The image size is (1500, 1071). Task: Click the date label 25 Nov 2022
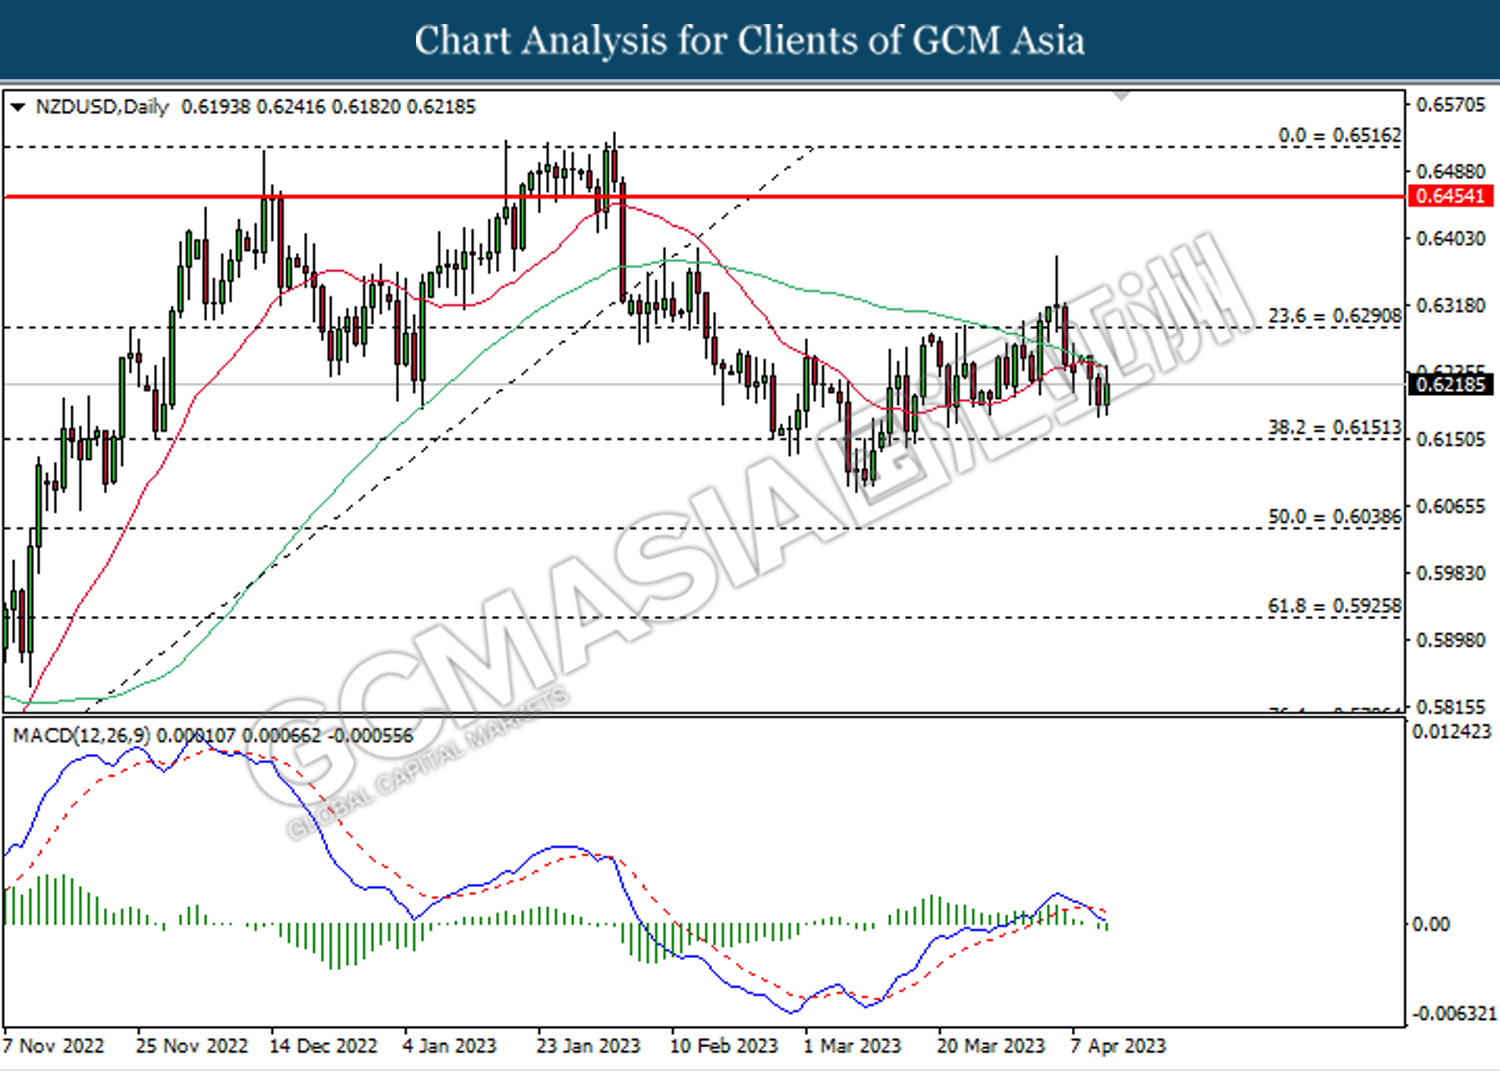tap(191, 1046)
